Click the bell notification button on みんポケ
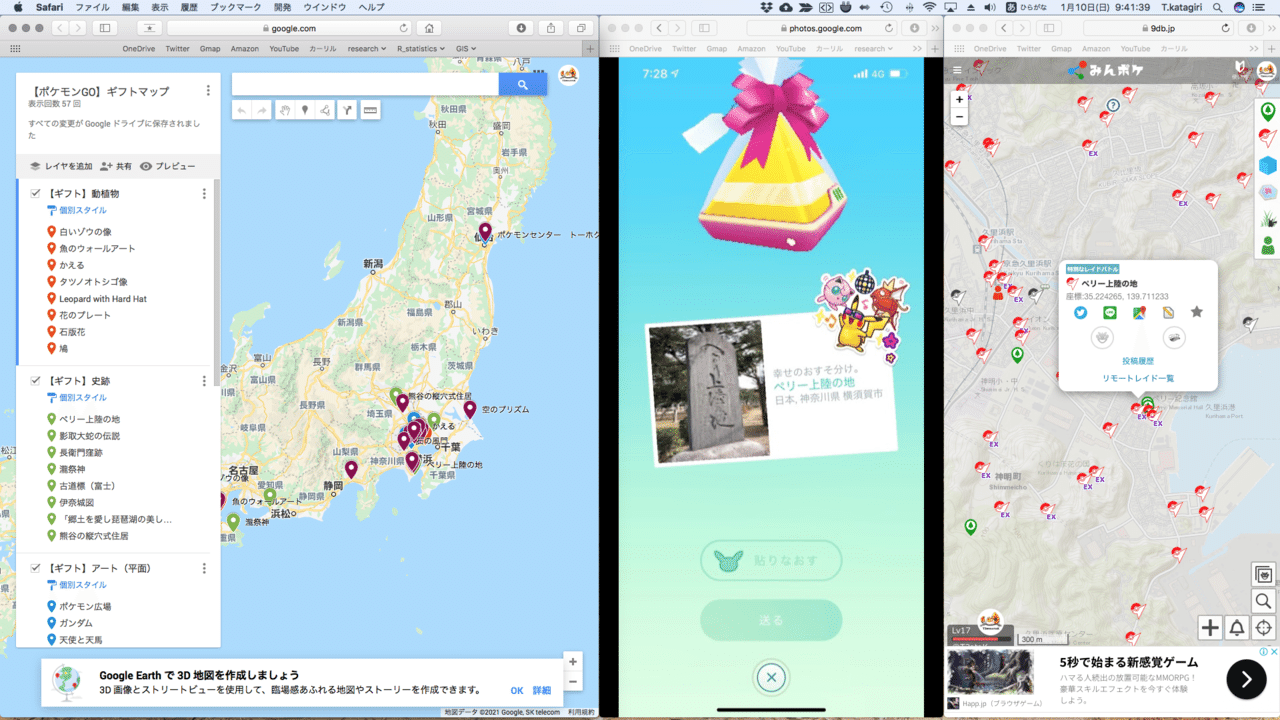Image resolution: width=1280 pixels, height=720 pixels. coord(1237,627)
